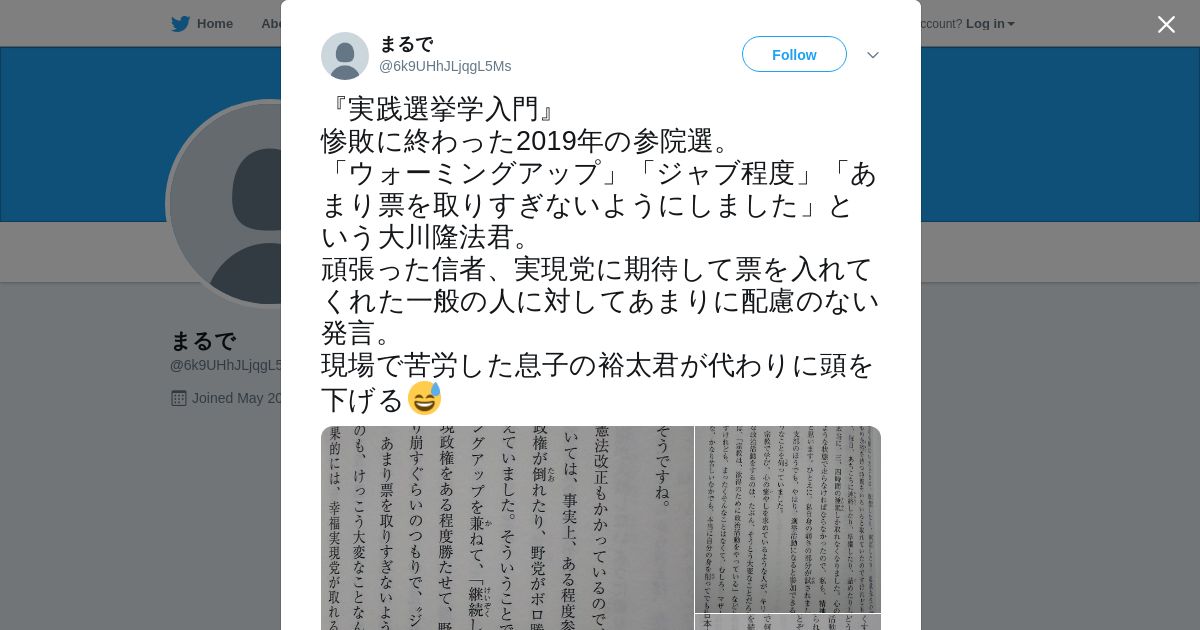This screenshot has height=630, width=1200.
Task: Click the profile page @6k9UHhJLjqgL handle
Action: pos(225,365)
